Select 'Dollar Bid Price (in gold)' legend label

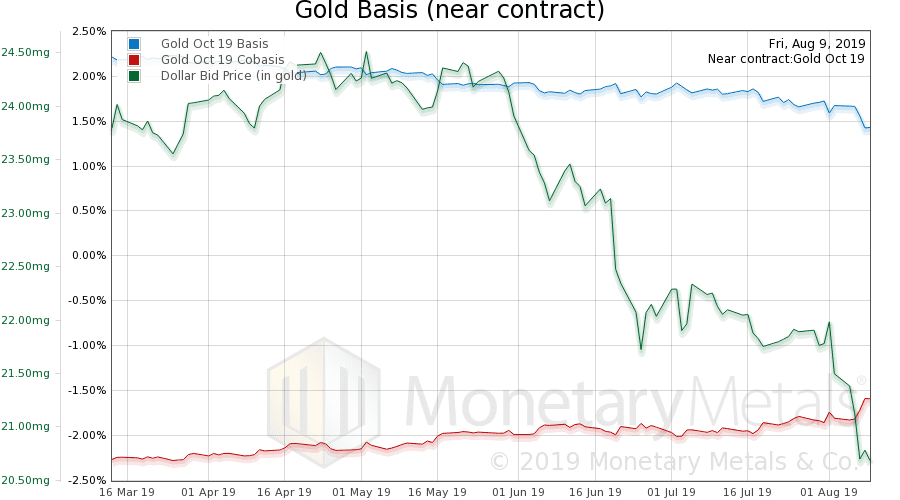pos(234,76)
